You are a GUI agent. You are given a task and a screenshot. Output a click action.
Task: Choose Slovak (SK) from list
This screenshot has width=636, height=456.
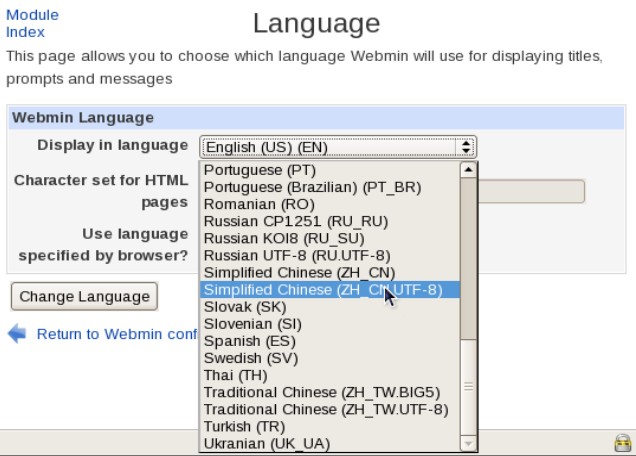coord(330,307)
